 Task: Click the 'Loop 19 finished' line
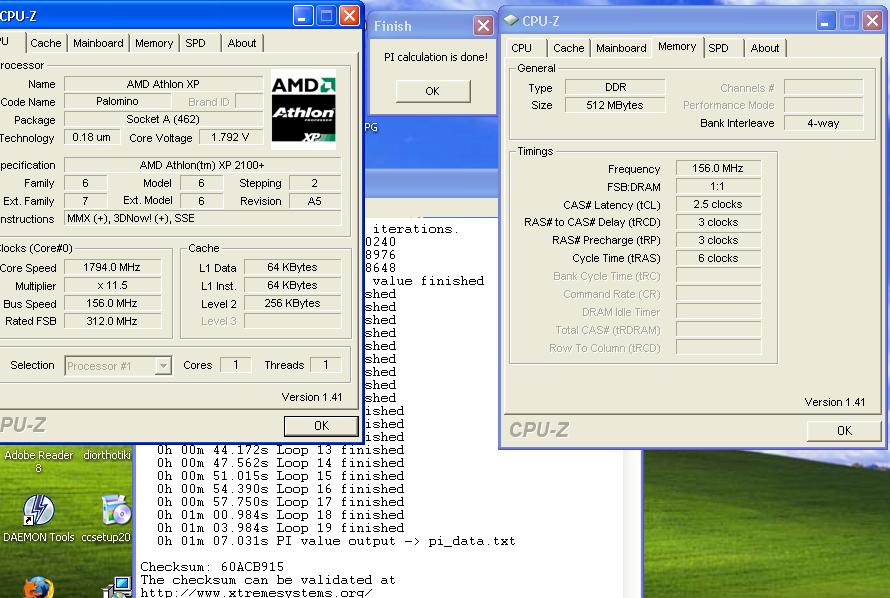pyautogui.click(x=280, y=528)
